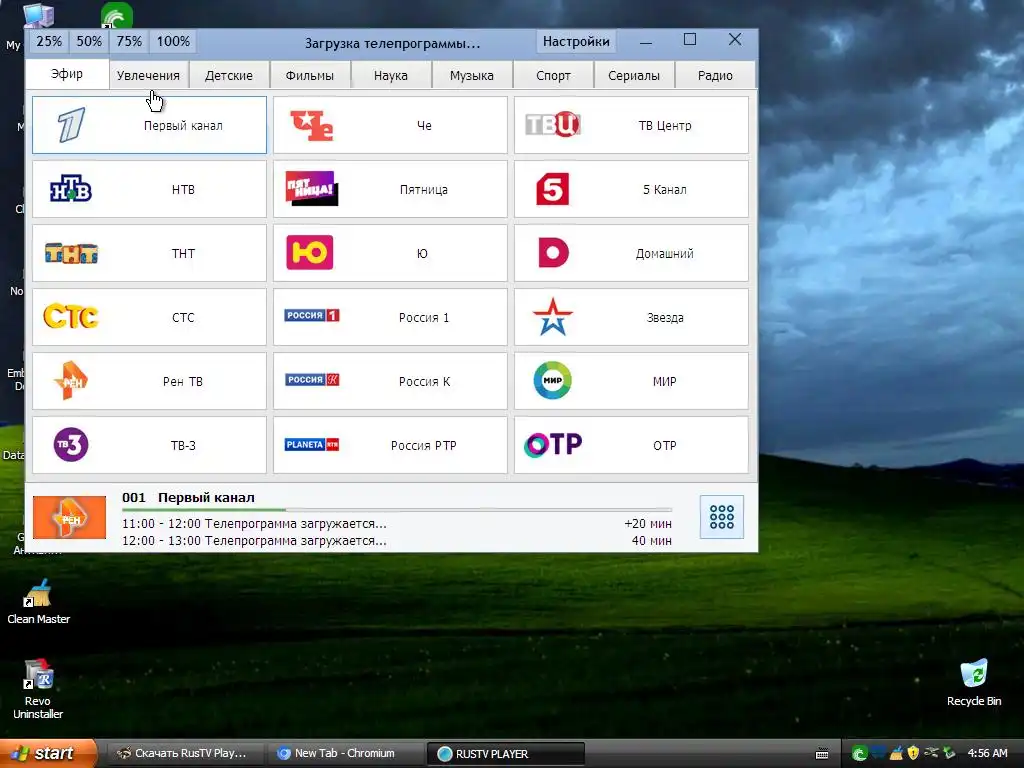This screenshot has width=1024, height=768.
Task: Set window size to 50%
Action: click(x=89, y=41)
